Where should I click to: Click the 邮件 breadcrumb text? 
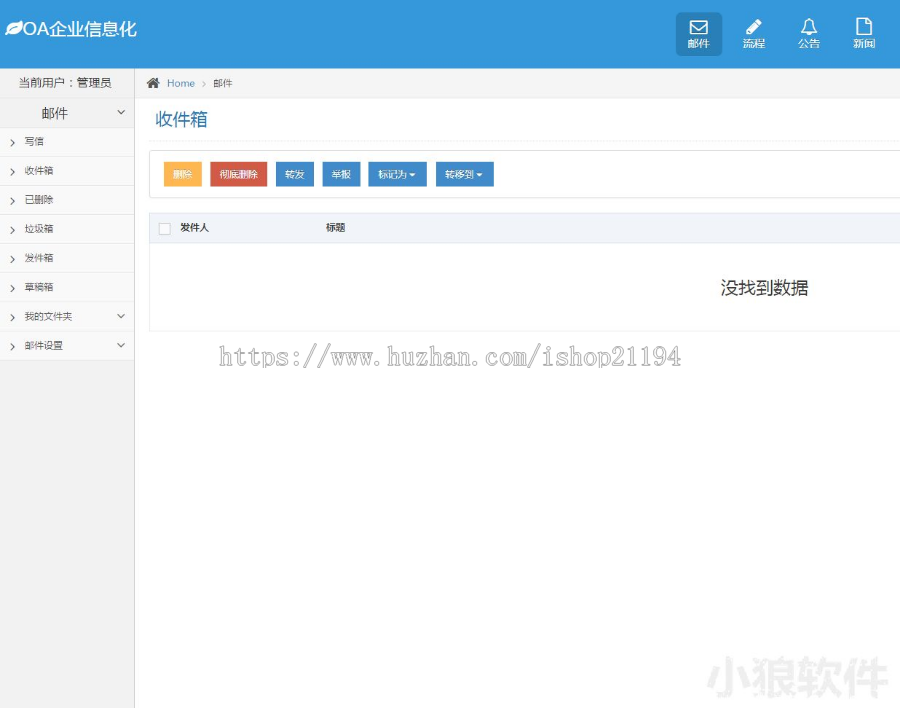223,83
